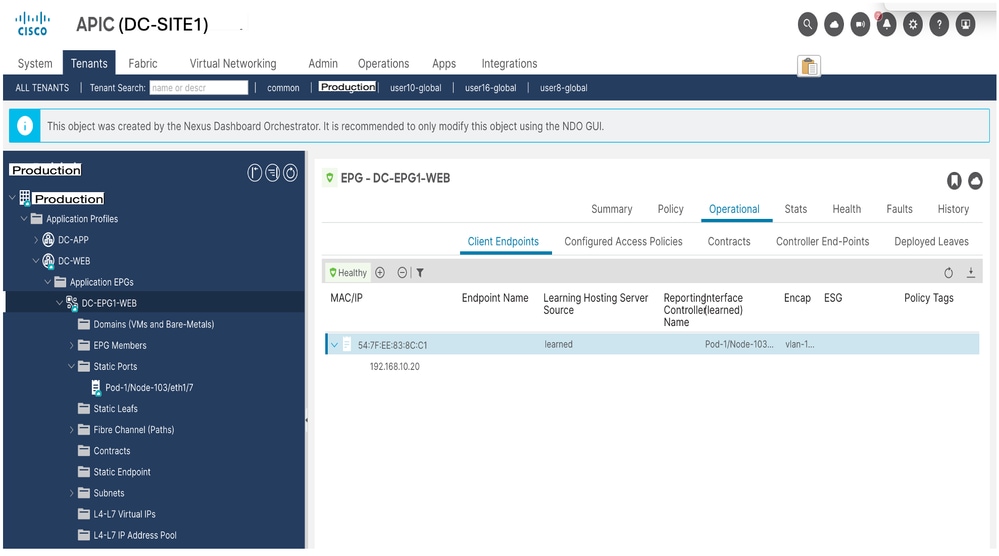This screenshot has height=556, width=999.
Task: Collapse the Production tenant node
Action: (12, 198)
